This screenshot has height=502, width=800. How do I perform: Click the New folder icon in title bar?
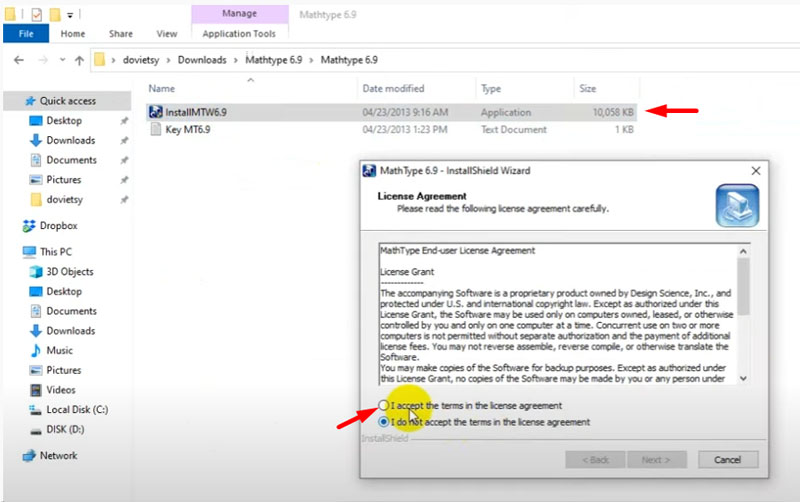pyautogui.click(x=55, y=15)
